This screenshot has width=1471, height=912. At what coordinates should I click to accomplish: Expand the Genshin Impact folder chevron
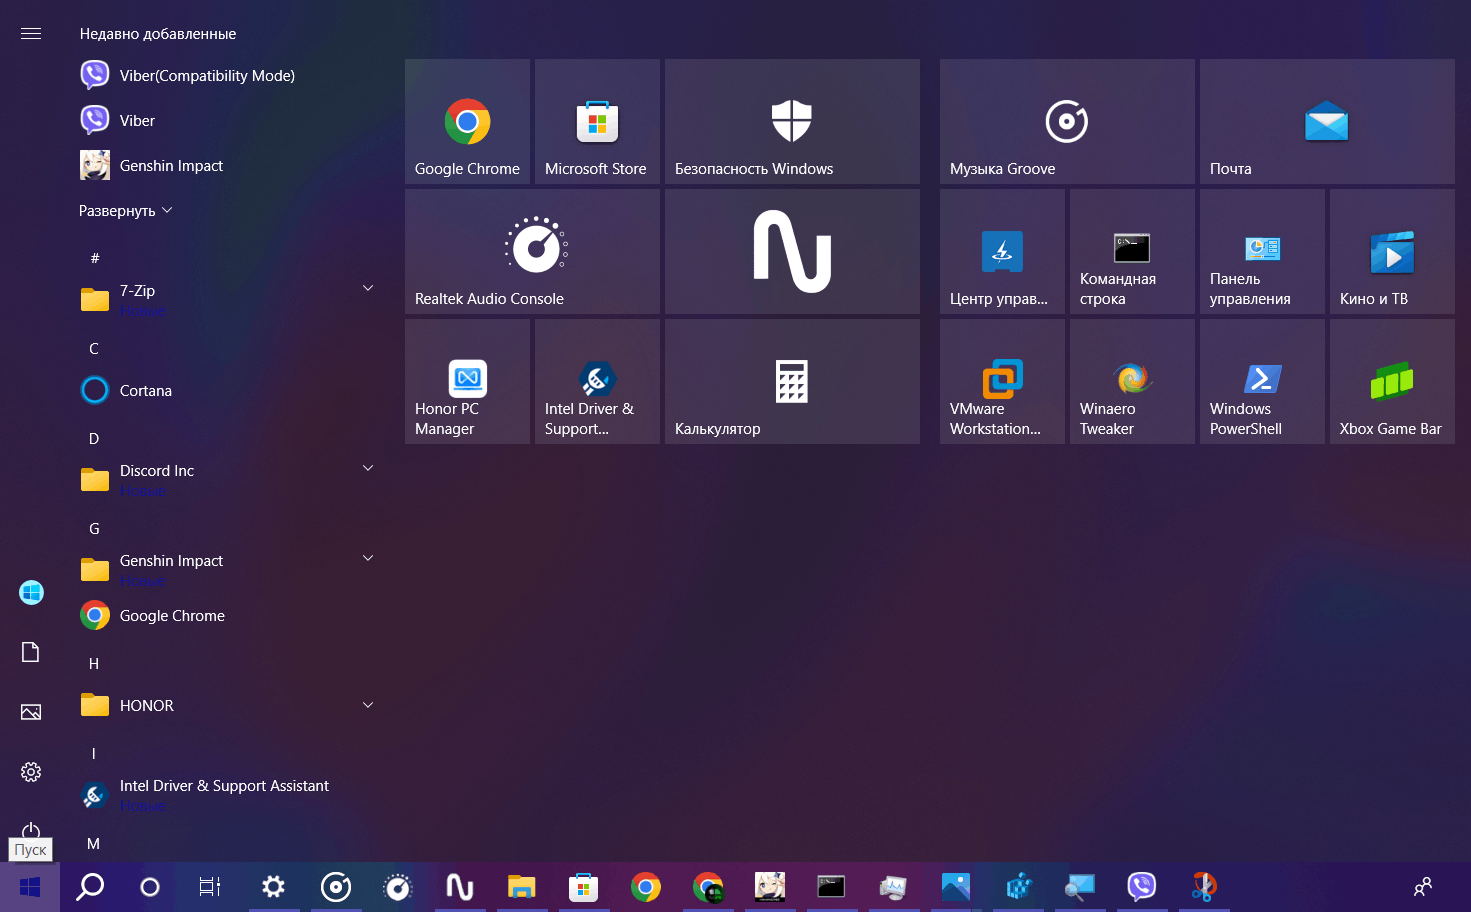pyautogui.click(x=368, y=558)
